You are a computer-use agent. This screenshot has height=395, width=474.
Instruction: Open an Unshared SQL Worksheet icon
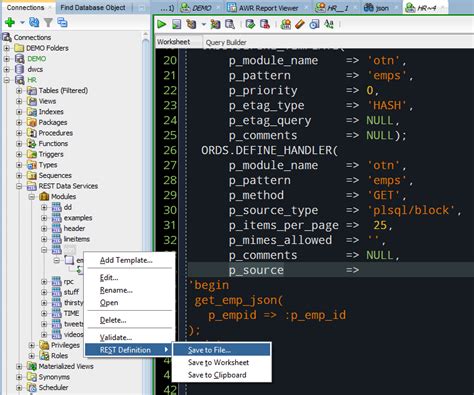pyautogui.click(x=285, y=24)
